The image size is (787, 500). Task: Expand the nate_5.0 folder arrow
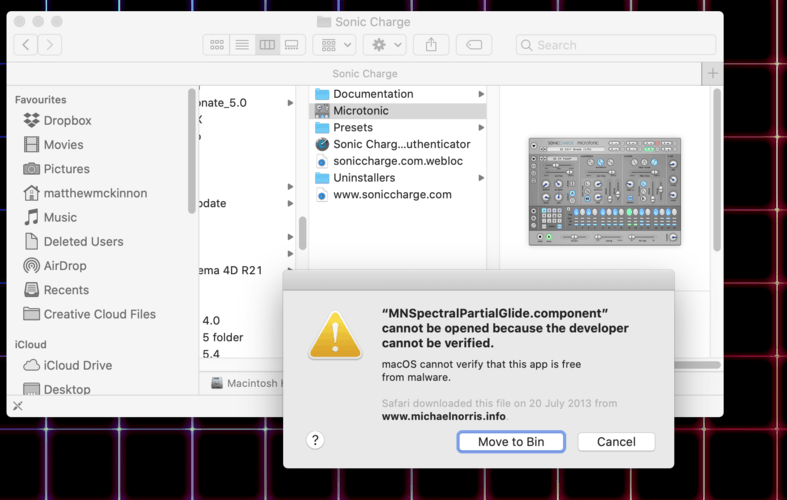(290, 102)
